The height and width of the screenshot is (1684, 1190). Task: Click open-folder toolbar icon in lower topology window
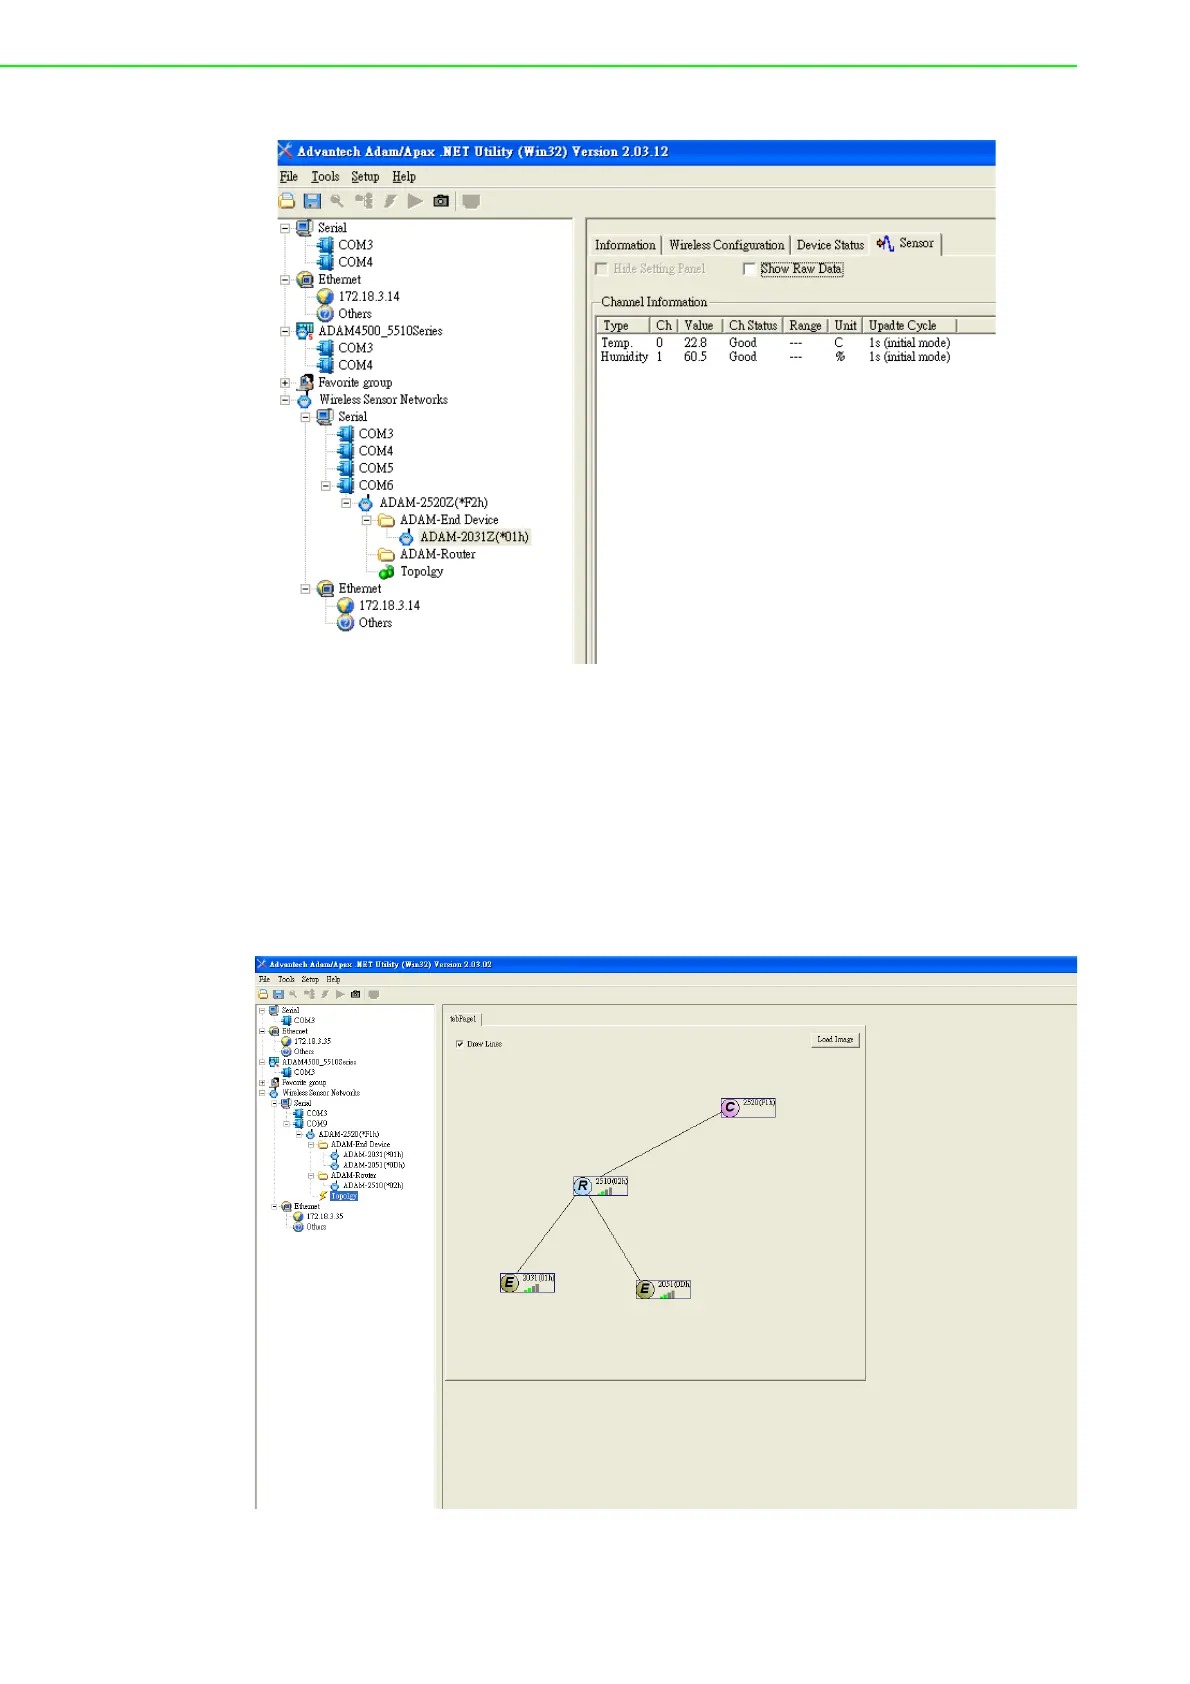pos(263,994)
